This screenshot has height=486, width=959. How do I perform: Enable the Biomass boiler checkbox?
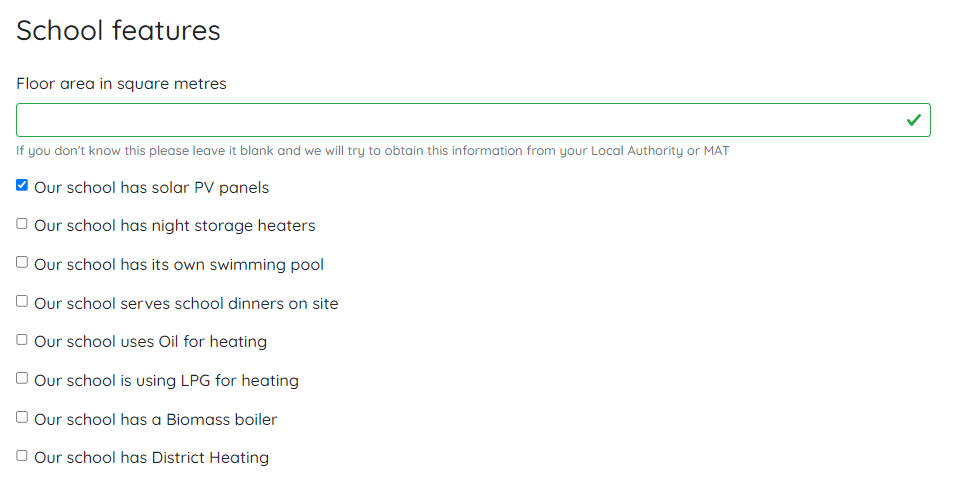tap(22, 417)
